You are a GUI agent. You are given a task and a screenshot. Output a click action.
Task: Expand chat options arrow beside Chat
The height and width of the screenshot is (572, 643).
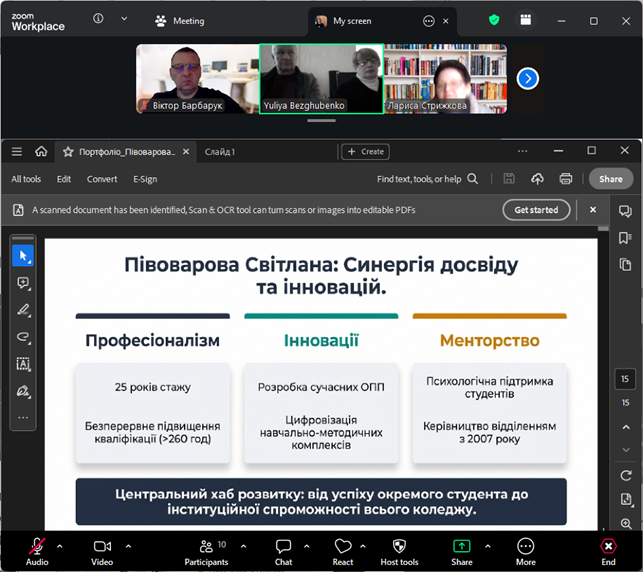(x=307, y=546)
